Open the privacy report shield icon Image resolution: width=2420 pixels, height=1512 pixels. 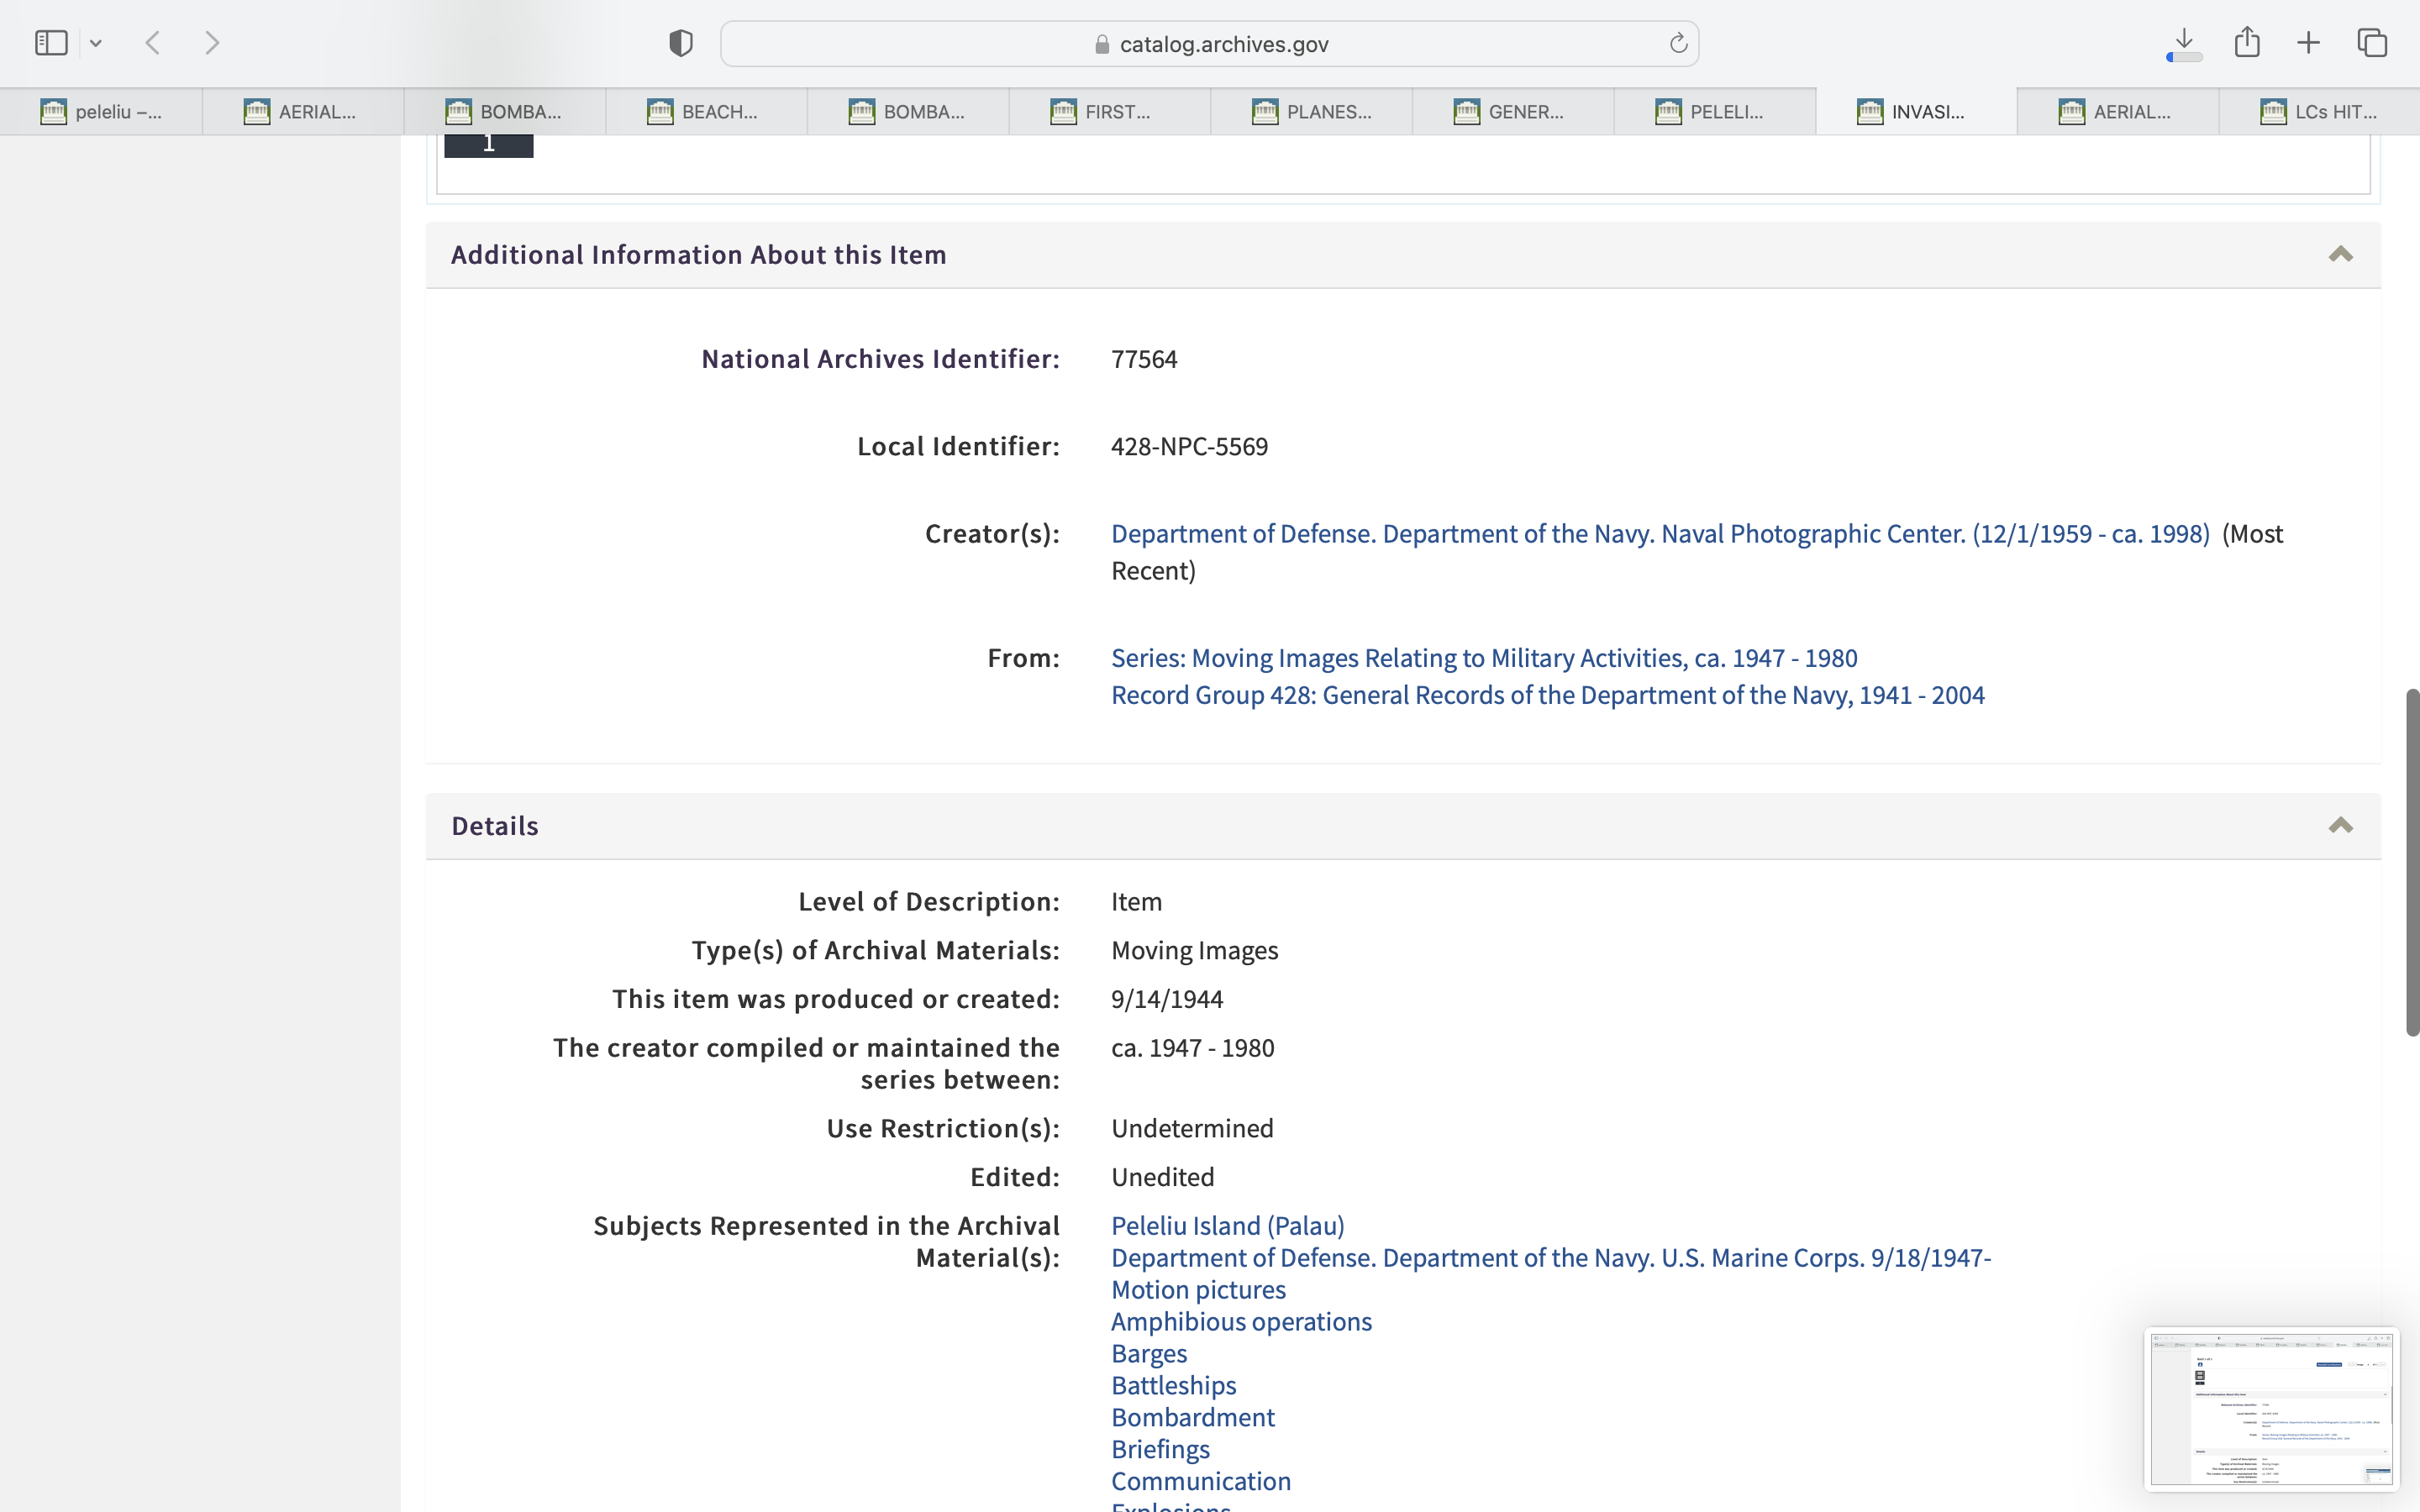(681, 43)
